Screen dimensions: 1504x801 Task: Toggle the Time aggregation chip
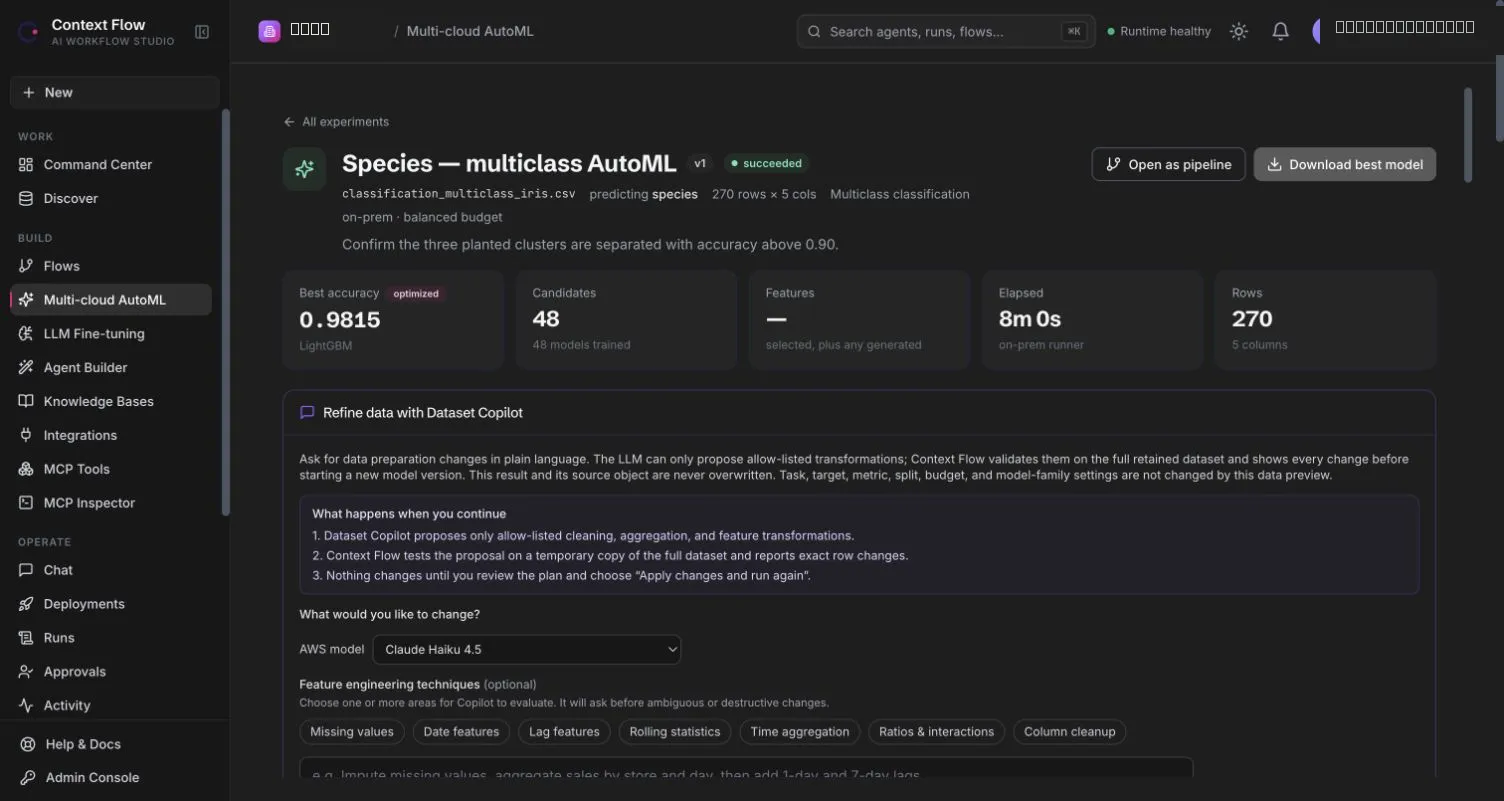[800, 732]
